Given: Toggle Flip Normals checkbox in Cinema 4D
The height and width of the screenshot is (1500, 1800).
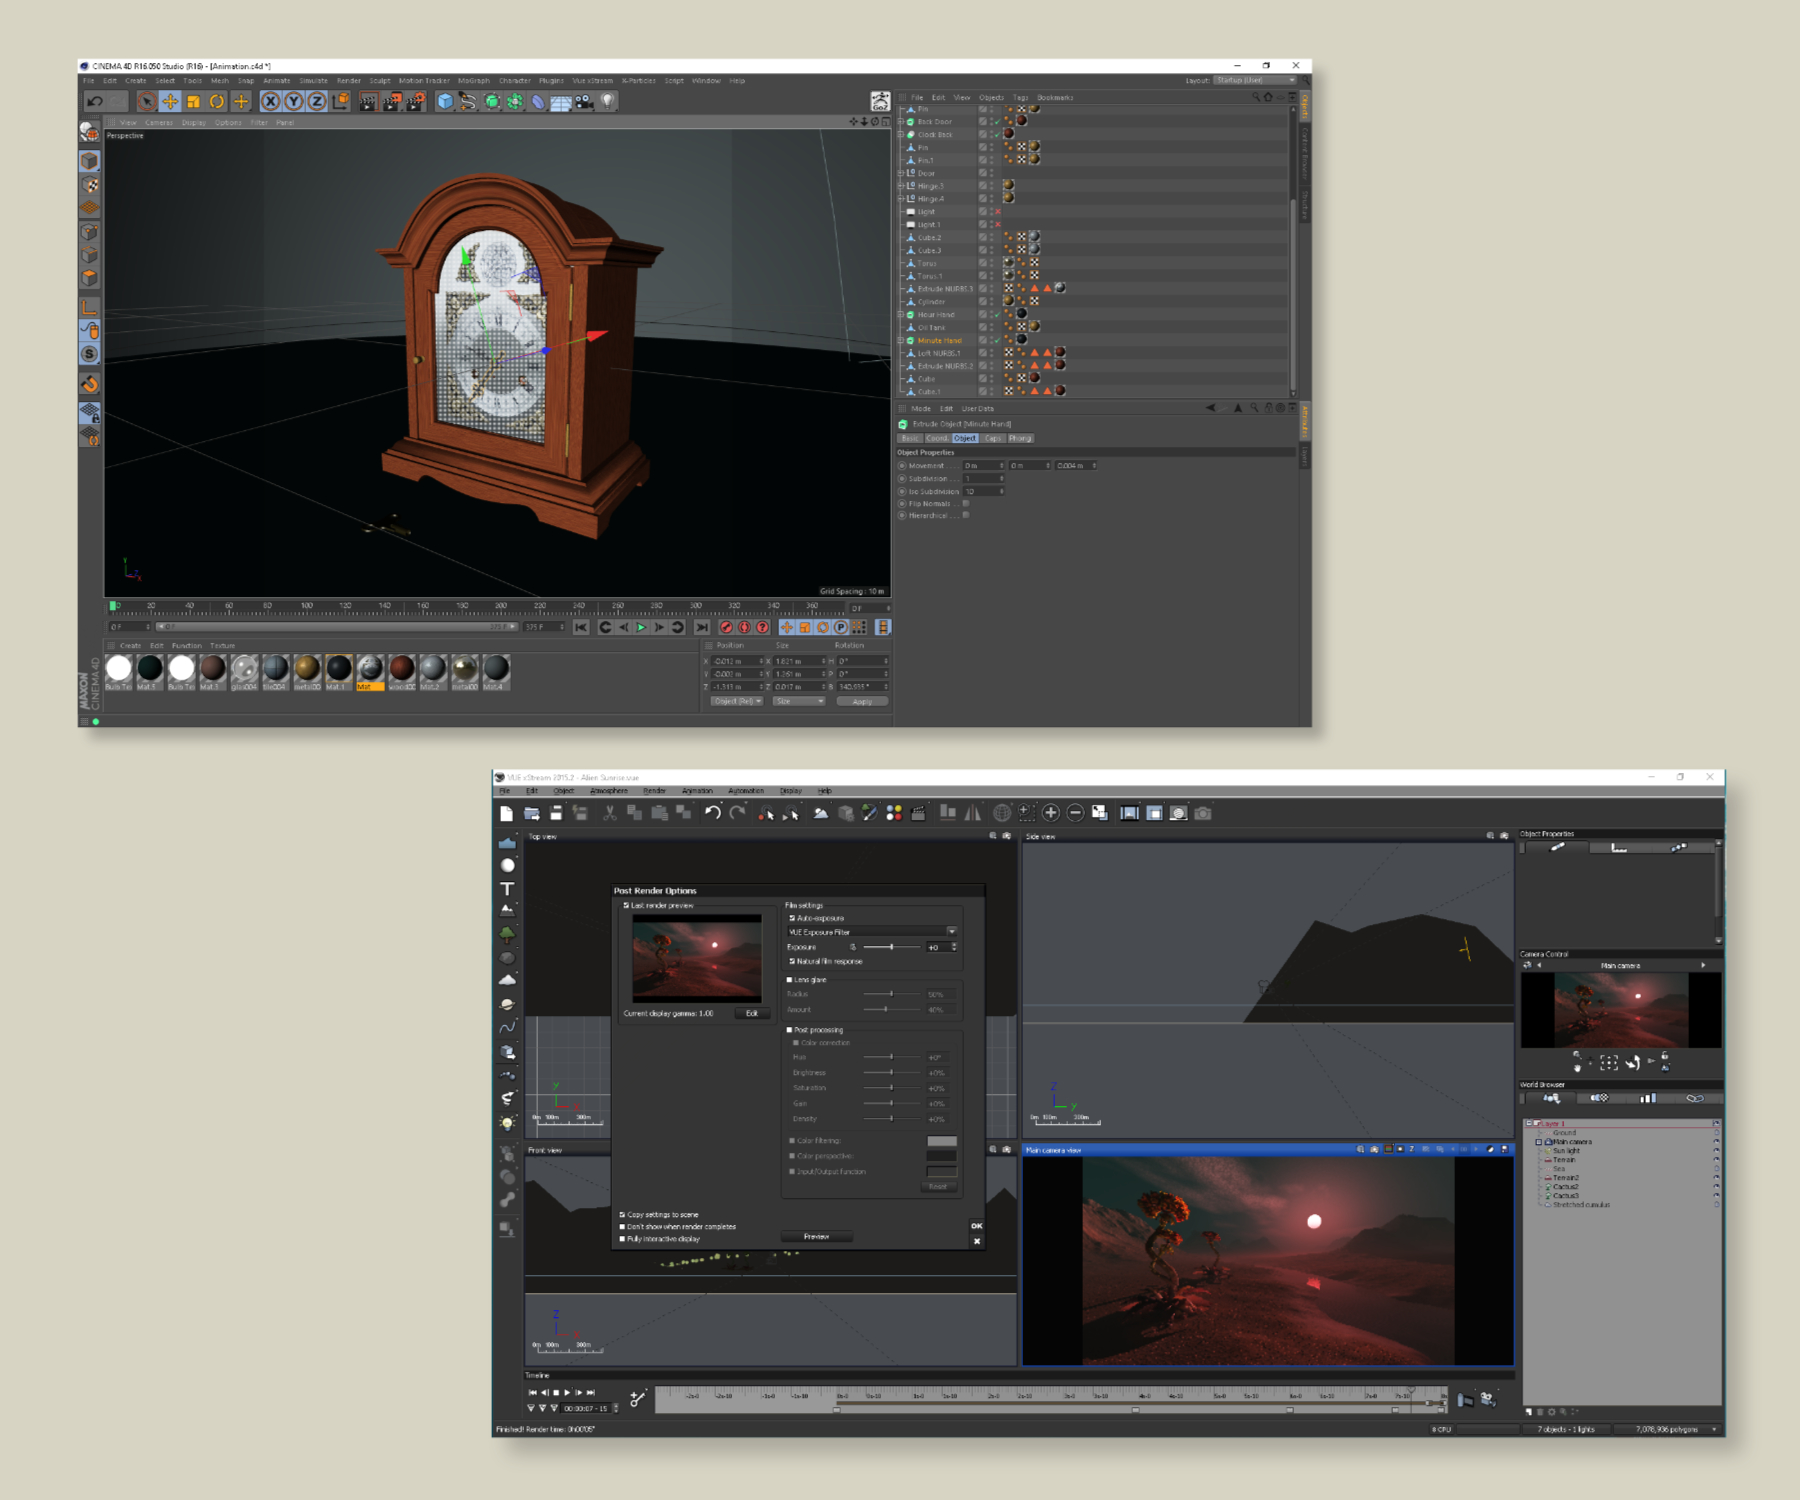Looking at the screenshot, I should [x=965, y=503].
